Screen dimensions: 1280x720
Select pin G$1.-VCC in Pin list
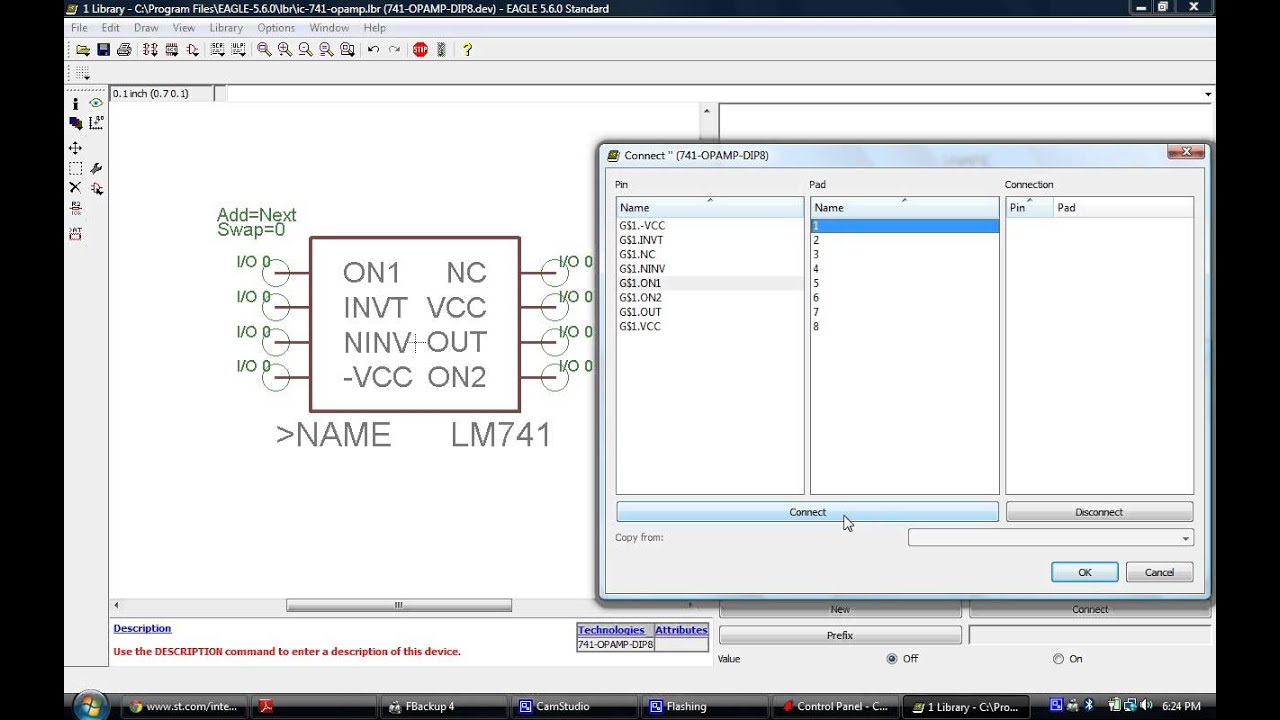[710, 226]
